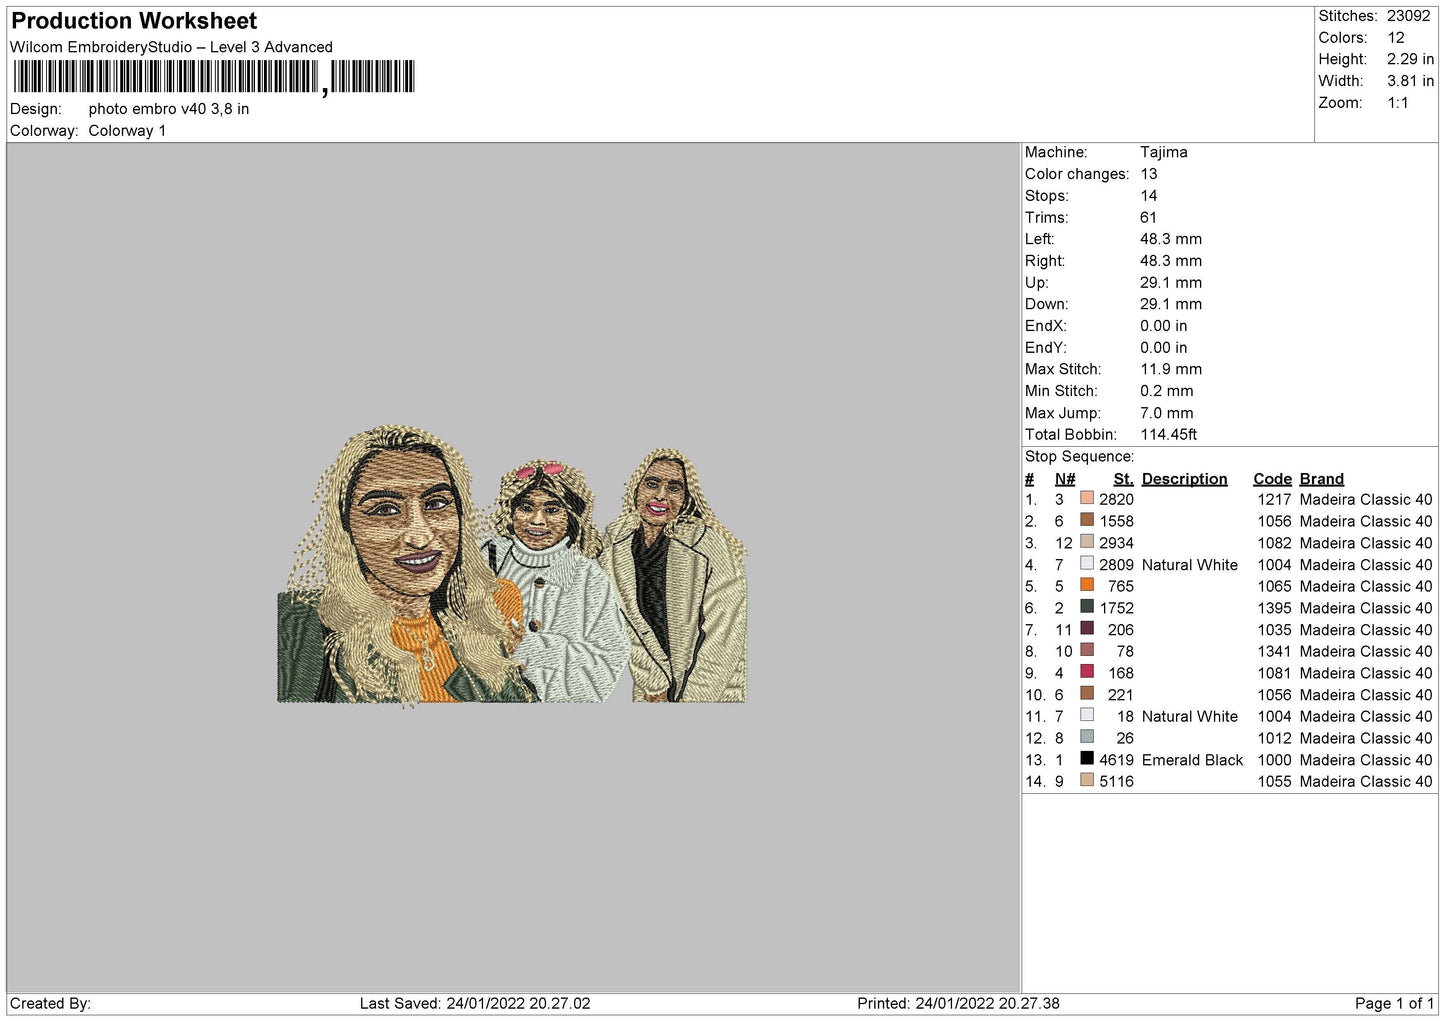This screenshot has height=1021, width=1445.
Task: Select the dusty pink swatch in row 8
Action: click(1087, 650)
